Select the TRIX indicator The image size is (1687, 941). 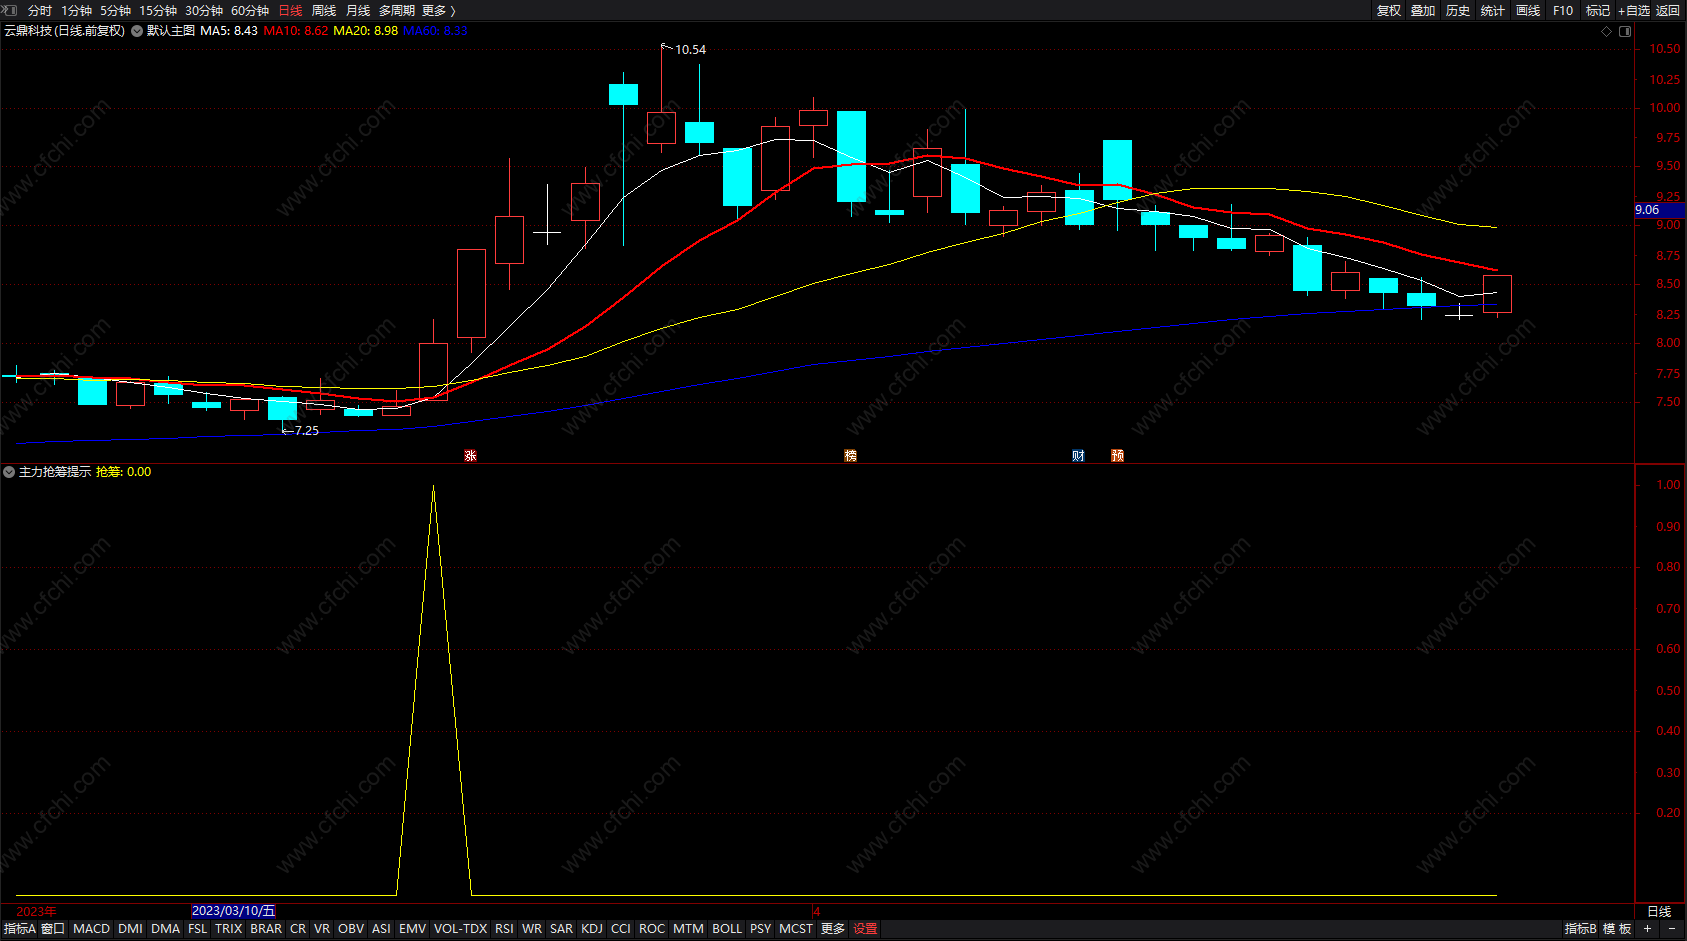pos(229,929)
